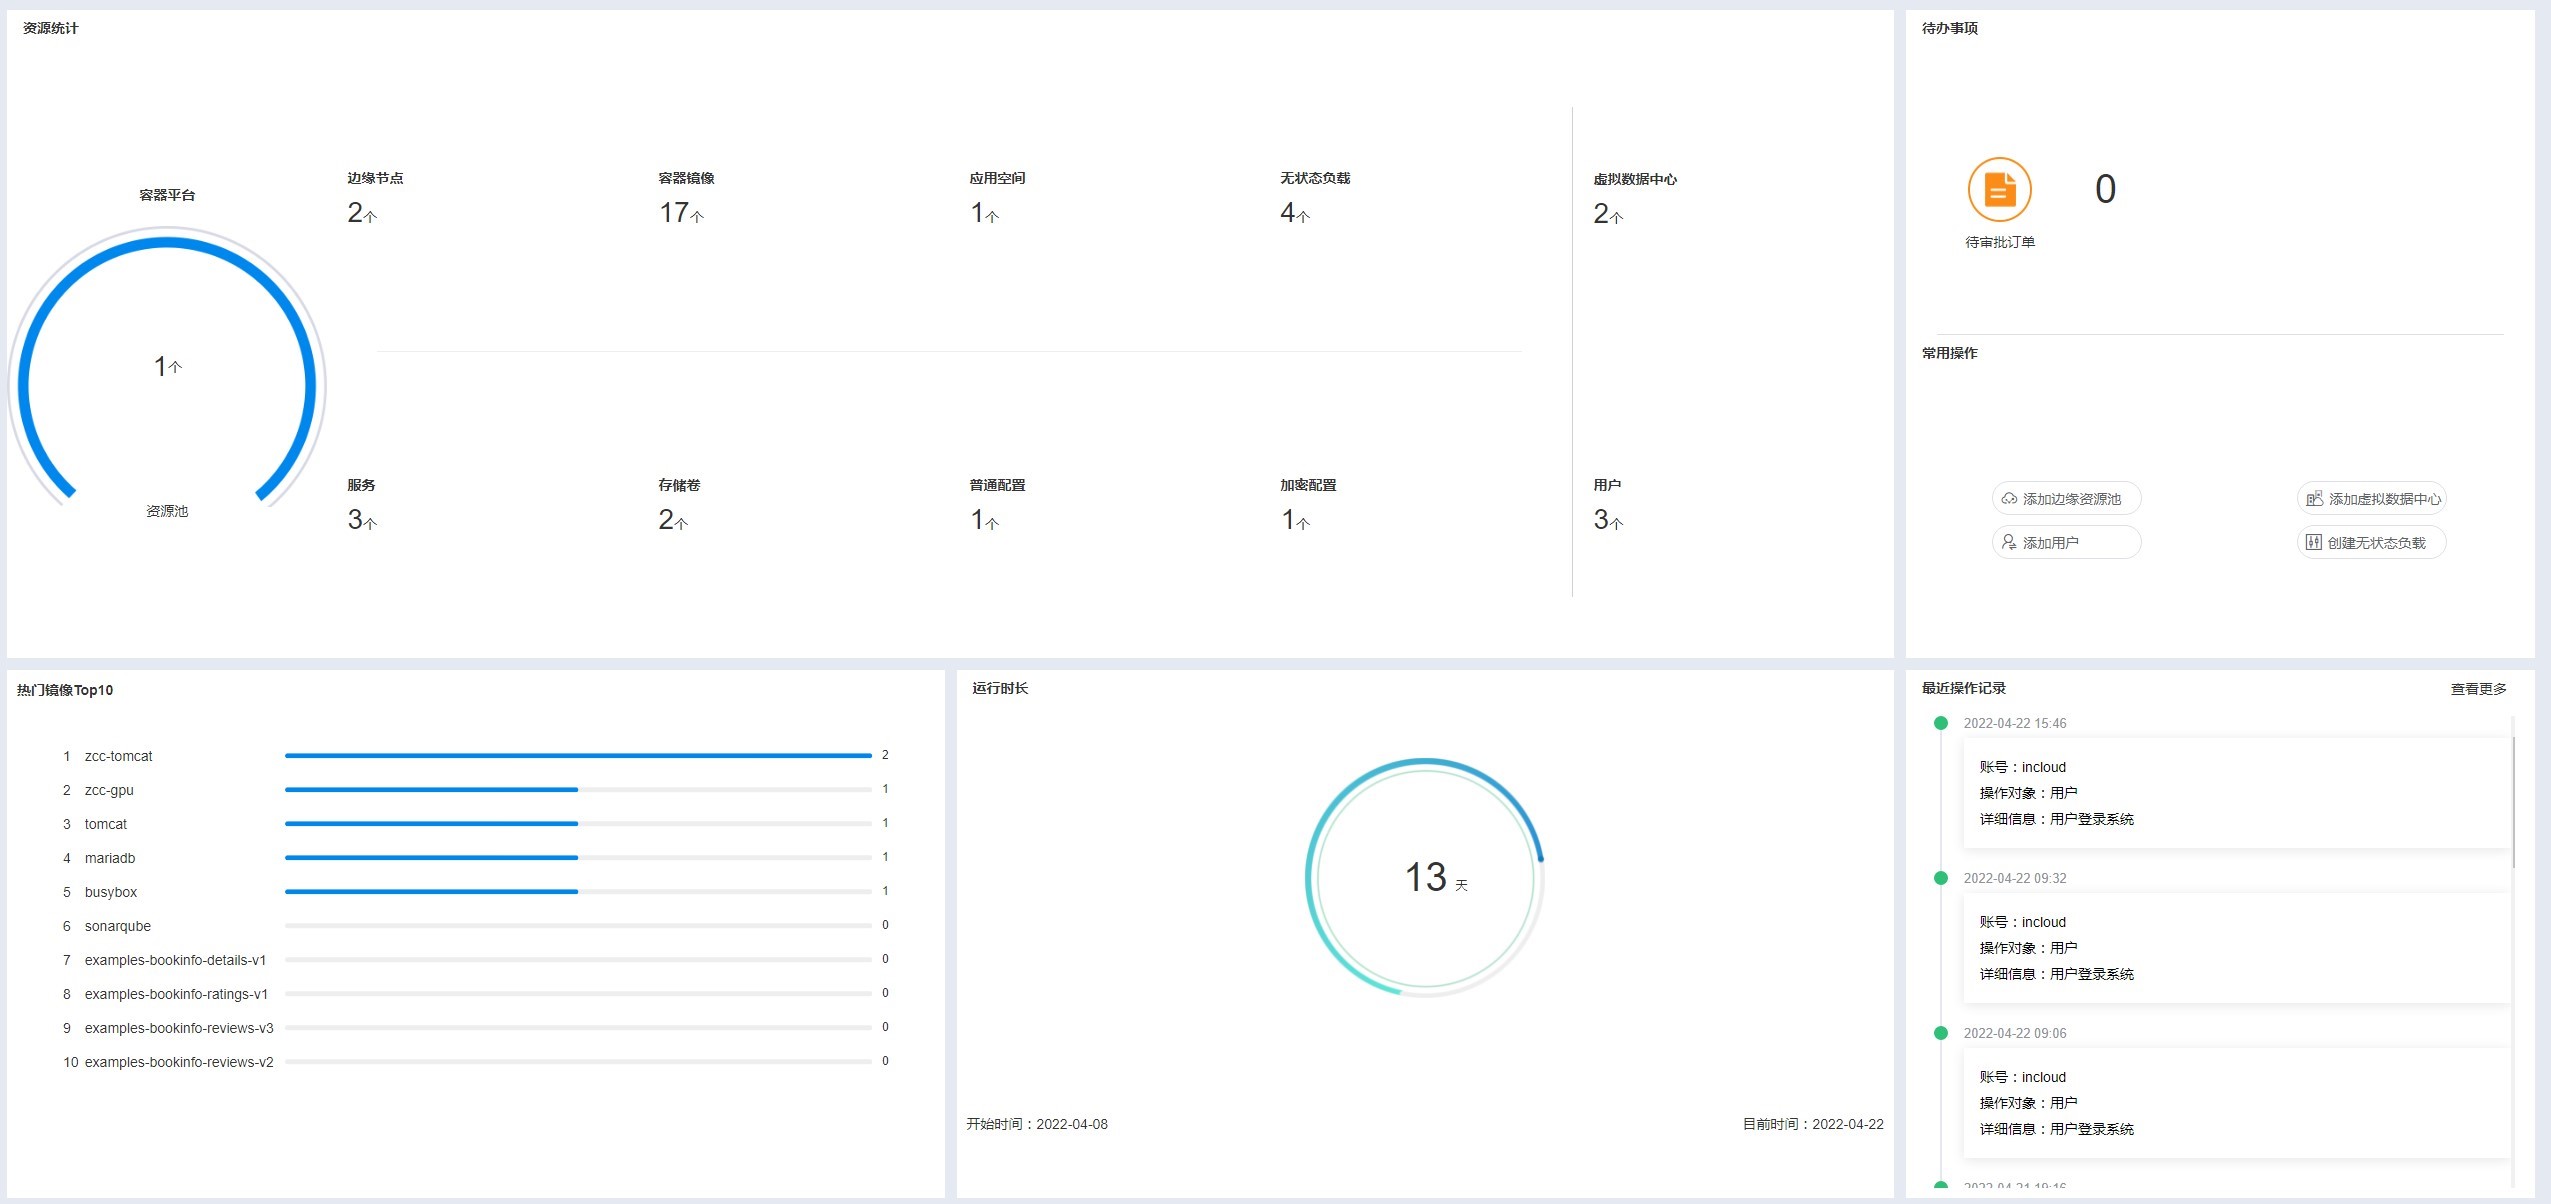Image resolution: width=2551 pixels, height=1204 pixels.
Task: Click the 13天 running time circle
Action: coord(1425,877)
